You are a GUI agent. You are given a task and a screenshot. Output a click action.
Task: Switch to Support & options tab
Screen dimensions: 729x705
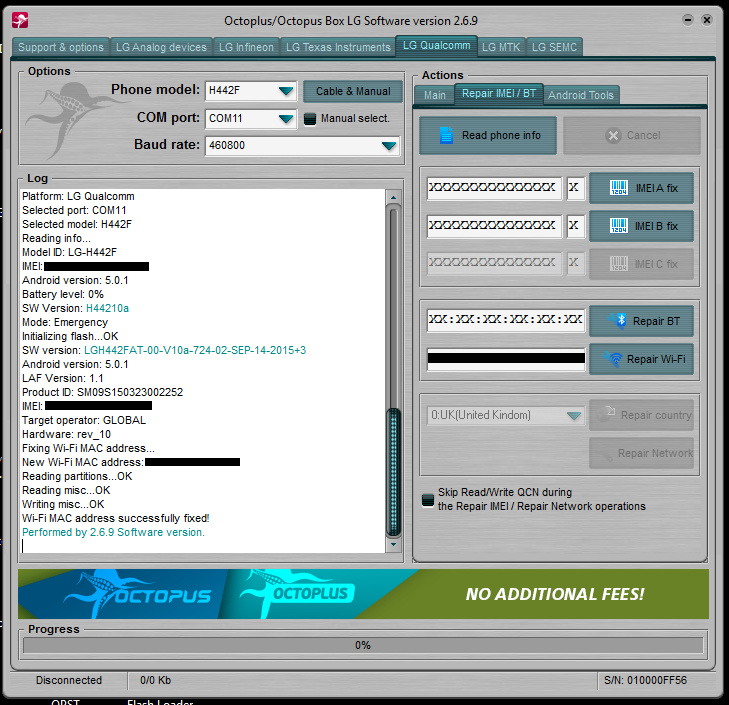coord(61,47)
